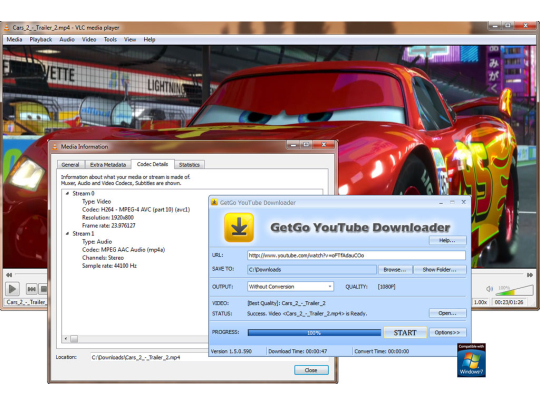Click the Show Folder... button
The width and height of the screenshot is (540, 405).
click(x=439, y=270)
